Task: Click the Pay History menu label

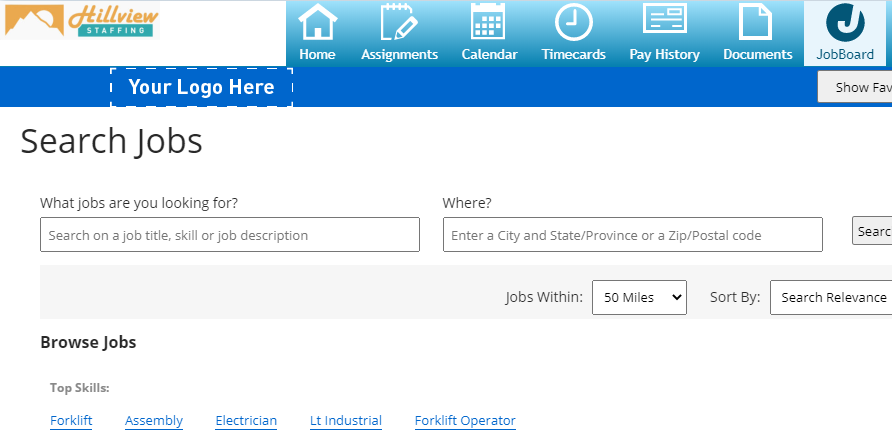Action: pyautogui.click(x=664, y=55)
